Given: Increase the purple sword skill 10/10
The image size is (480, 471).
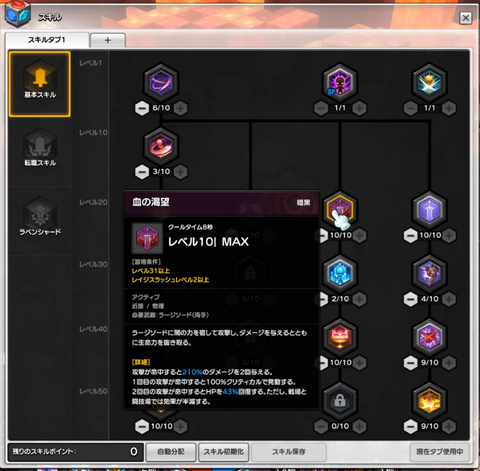Looking at the screenshot, I should point(449,236).
